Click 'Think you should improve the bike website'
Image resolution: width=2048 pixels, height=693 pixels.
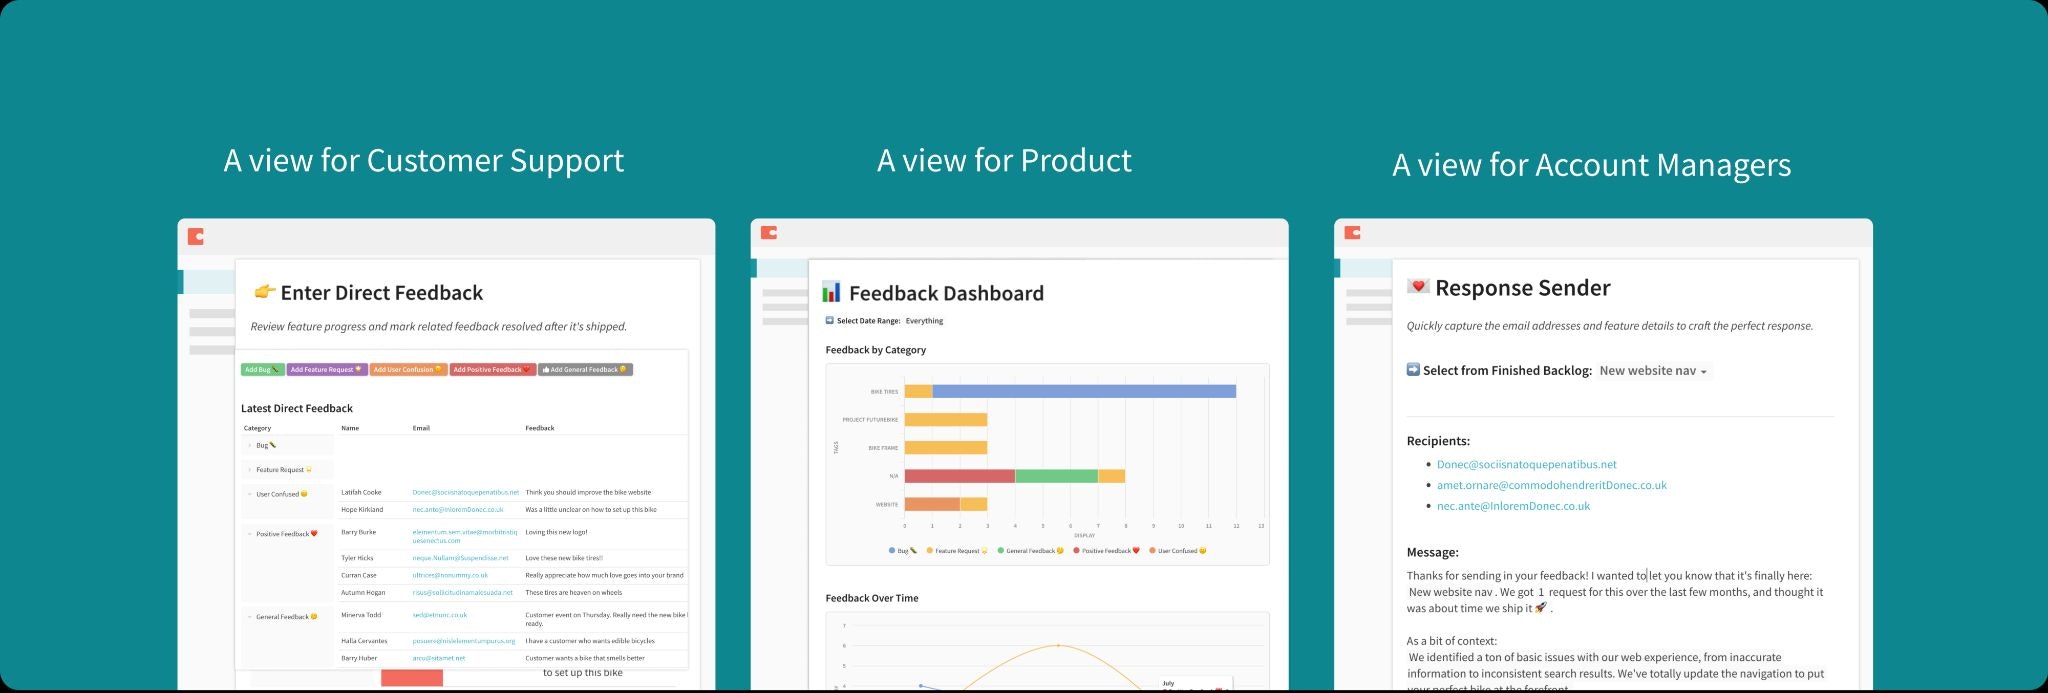pos(588,492)
